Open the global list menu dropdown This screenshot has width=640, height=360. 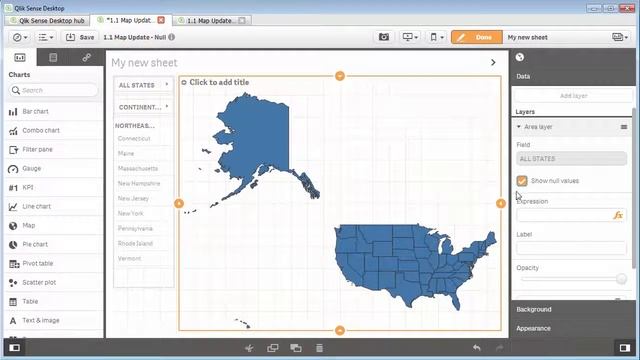[x=46, y=37]
